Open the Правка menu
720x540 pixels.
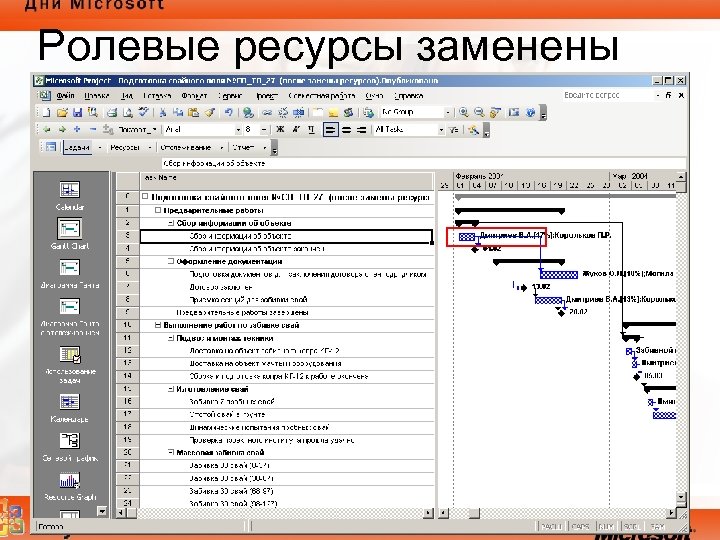click(97, 96)
